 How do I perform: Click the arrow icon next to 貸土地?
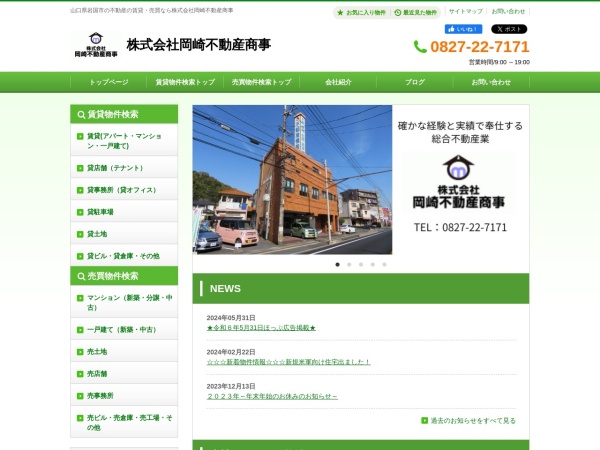[80, 234]
